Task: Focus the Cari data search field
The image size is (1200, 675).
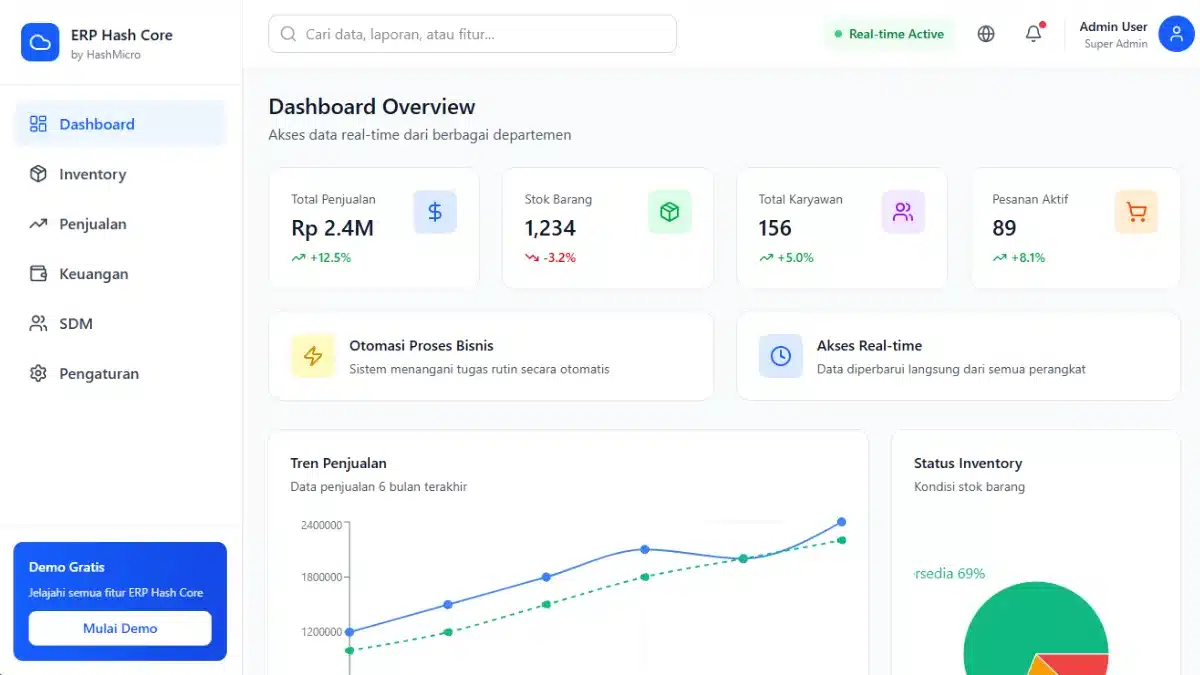Action: [472, 34]
